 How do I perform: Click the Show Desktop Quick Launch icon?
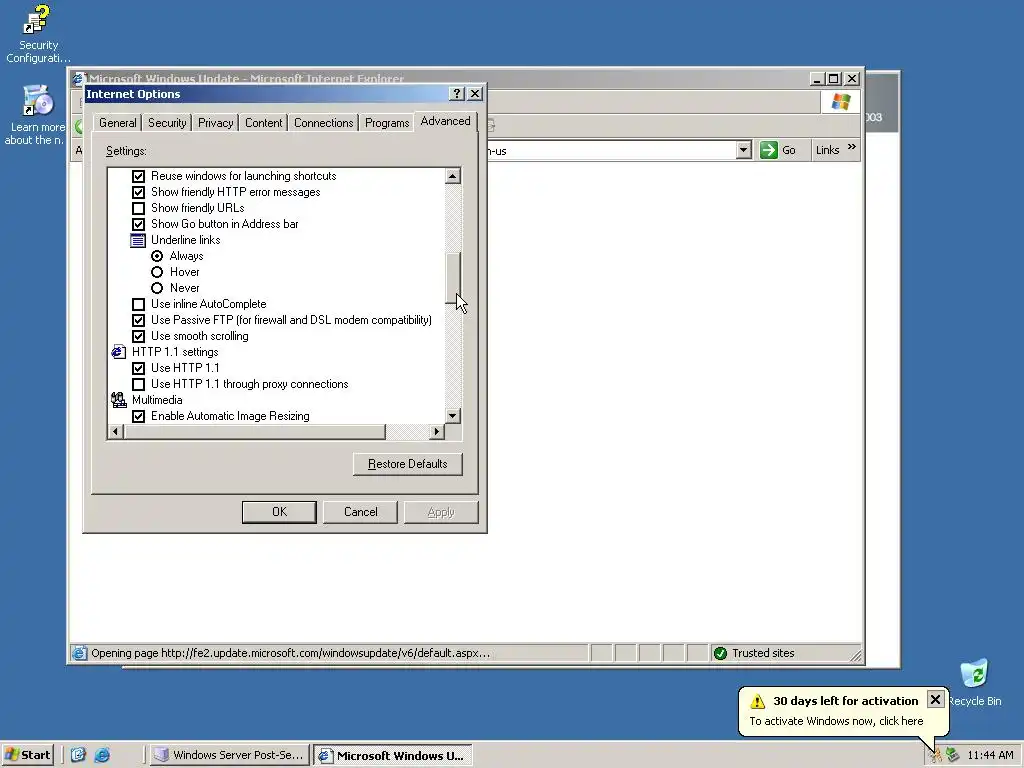tap(78, 755)
